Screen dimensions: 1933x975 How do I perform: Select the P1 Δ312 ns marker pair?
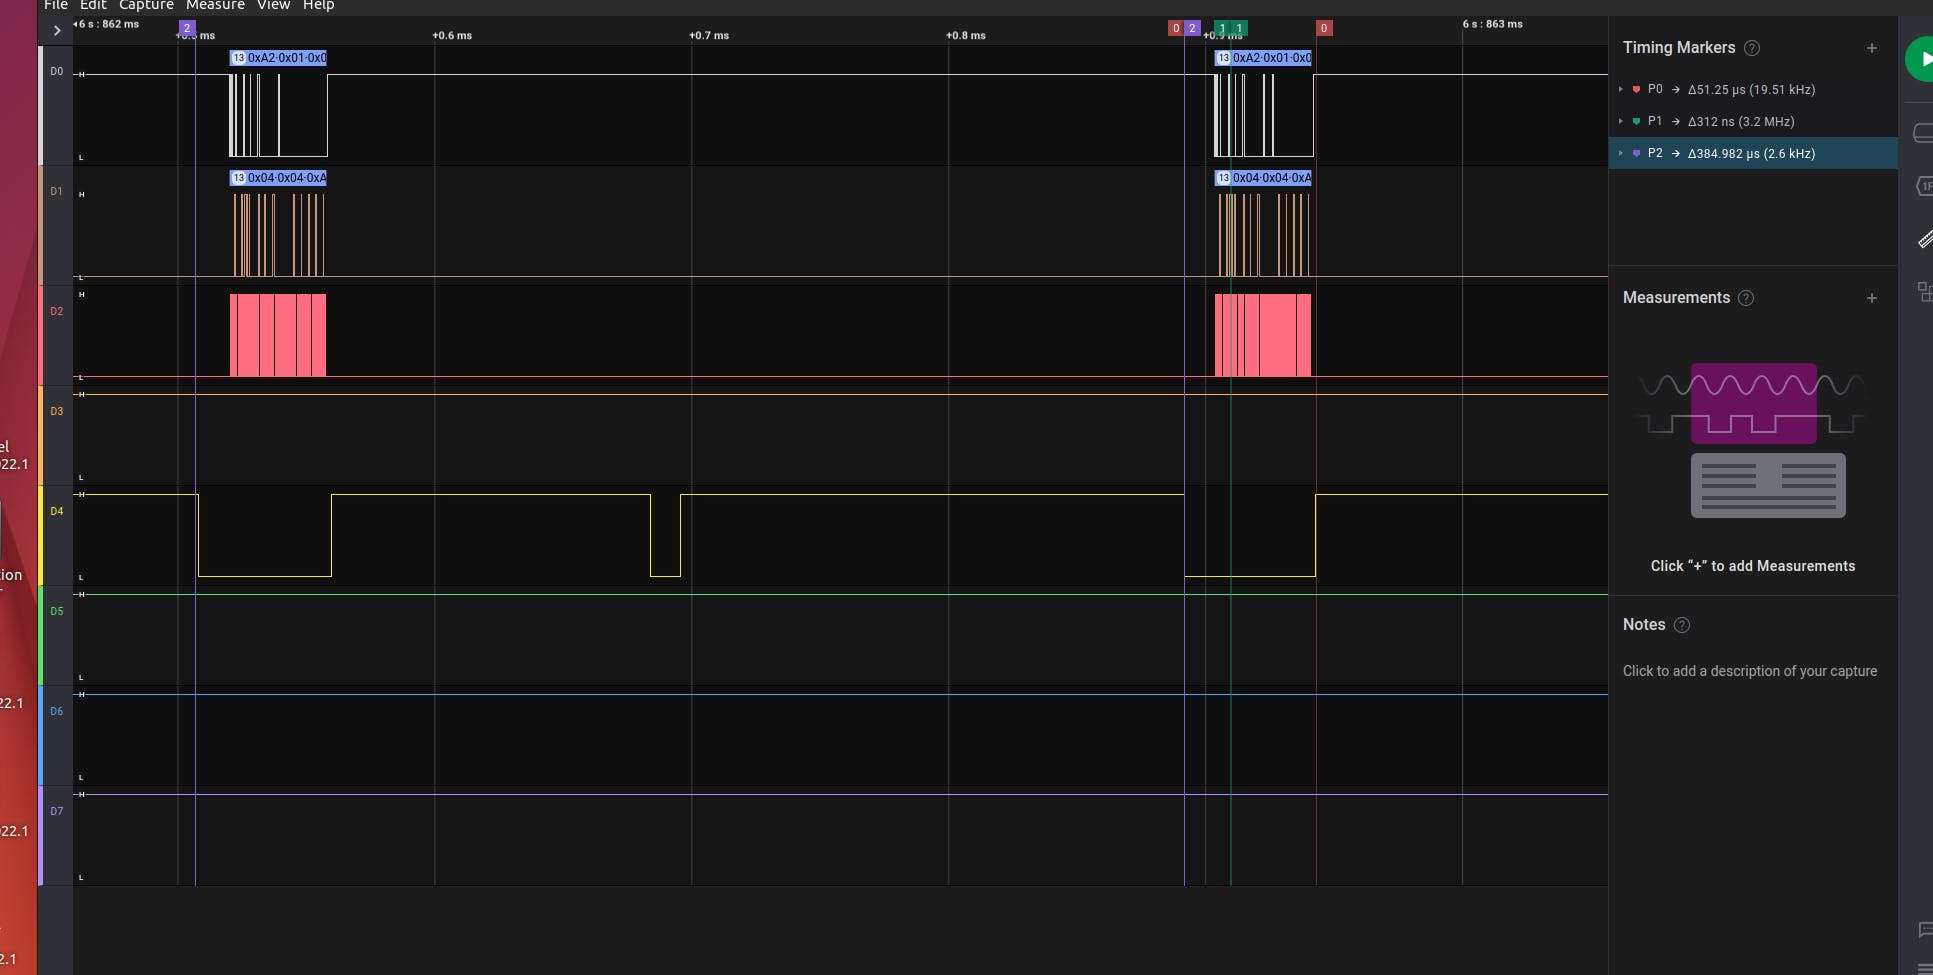coord(1753,121)
